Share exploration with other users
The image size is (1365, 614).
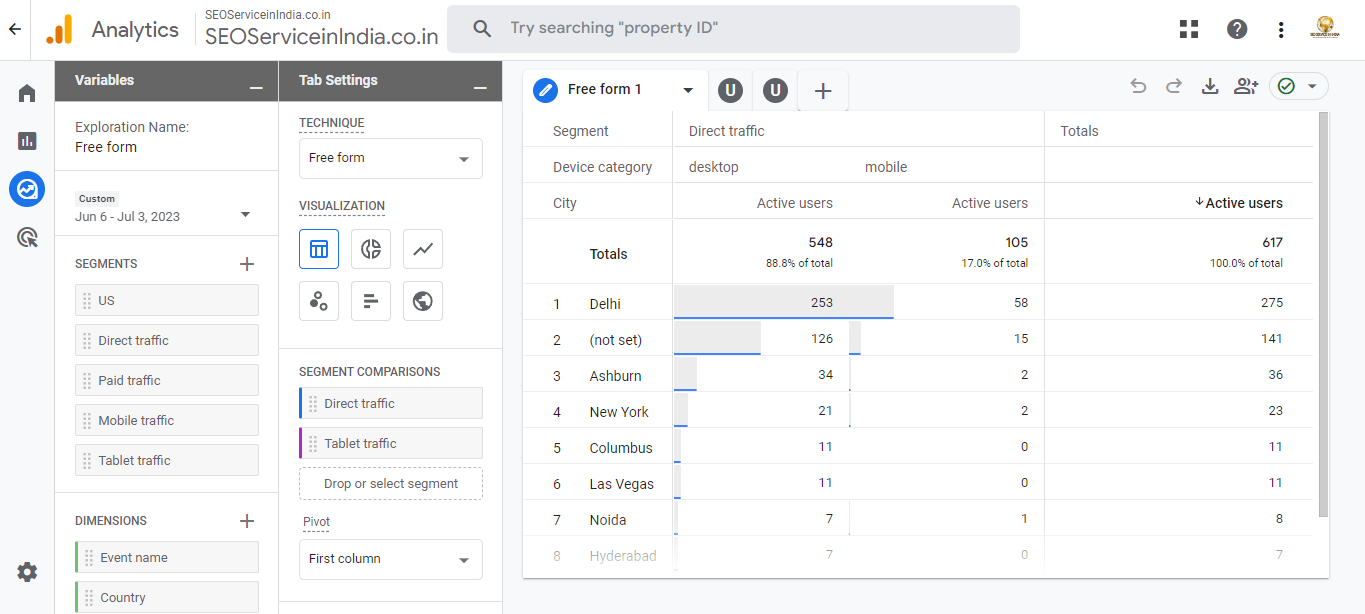1245,87
